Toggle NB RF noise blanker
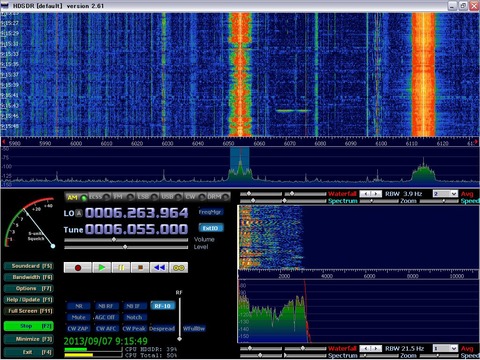The height and width of the screenshot is (360, 480). click(x=106, y=306)
